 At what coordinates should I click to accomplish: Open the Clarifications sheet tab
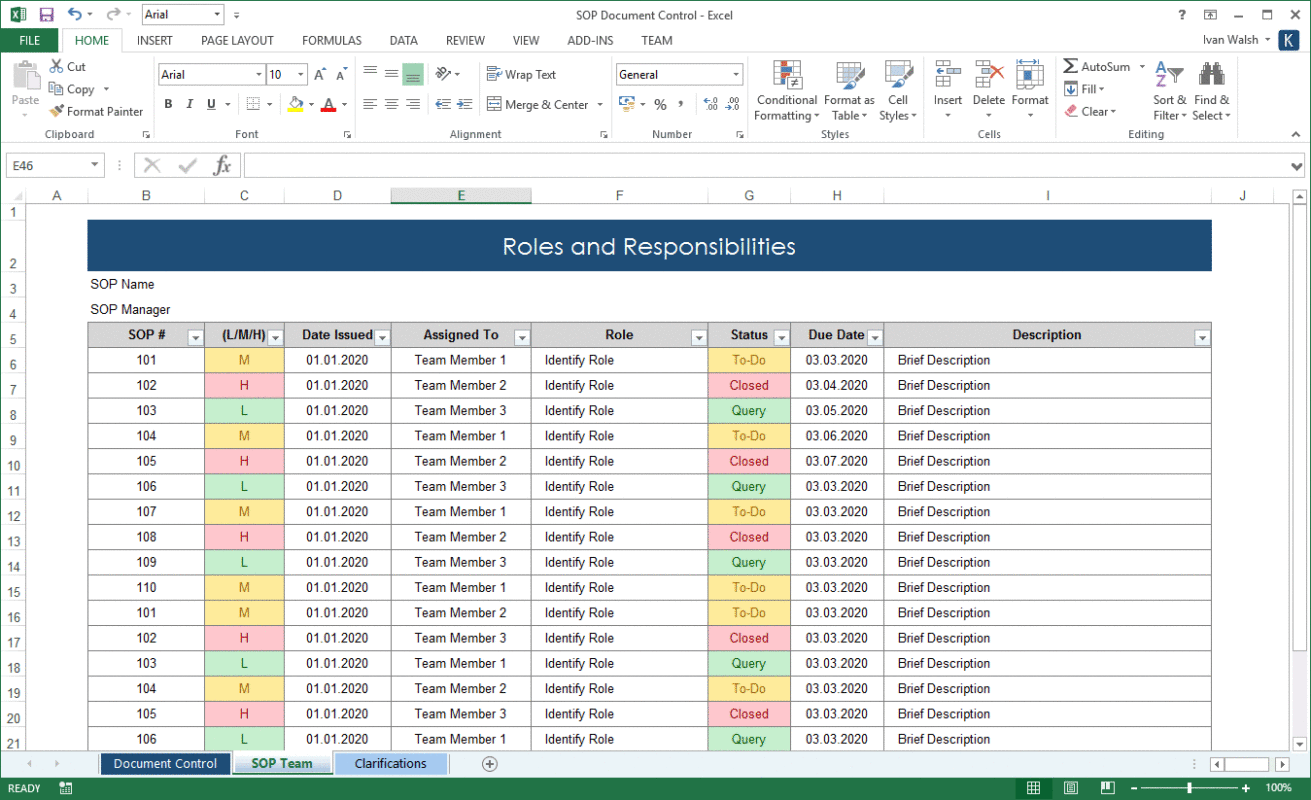coord(390,763)
